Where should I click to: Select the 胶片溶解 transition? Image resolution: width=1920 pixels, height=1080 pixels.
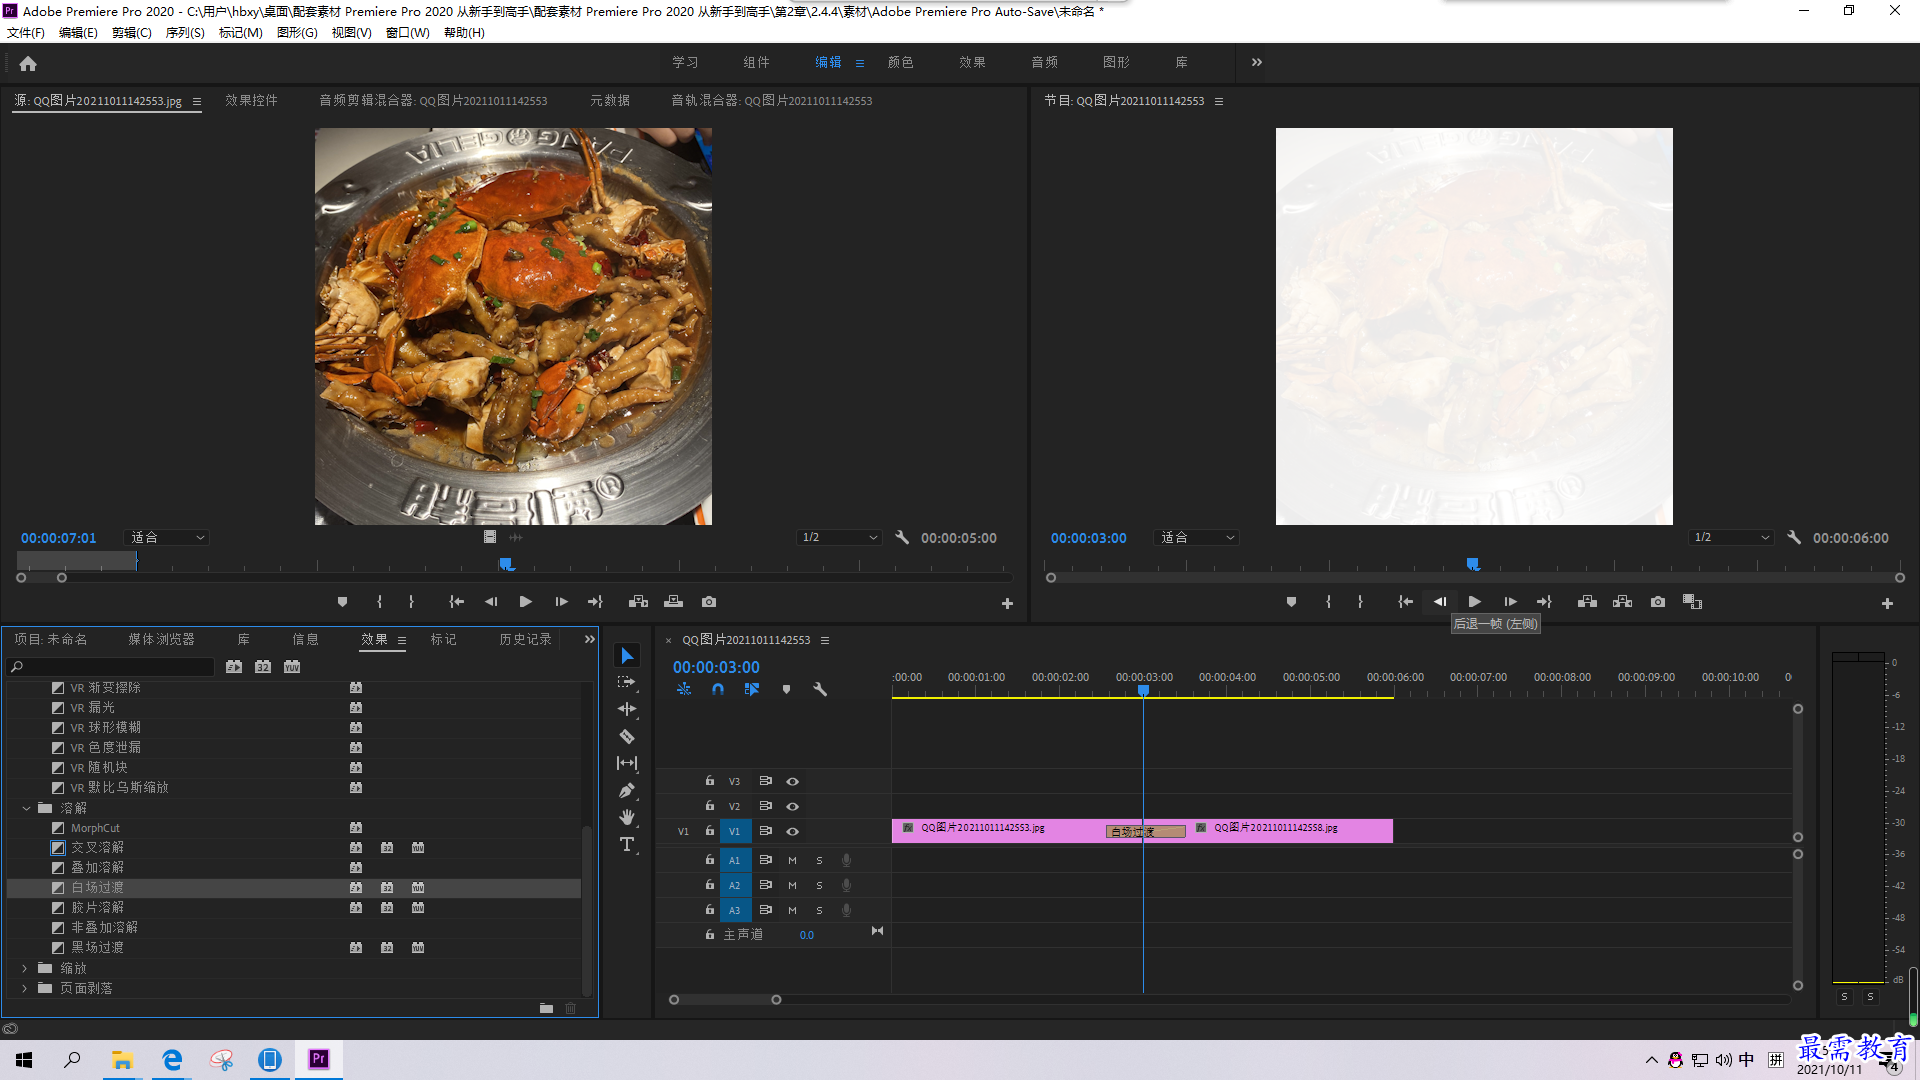point(97,908)
